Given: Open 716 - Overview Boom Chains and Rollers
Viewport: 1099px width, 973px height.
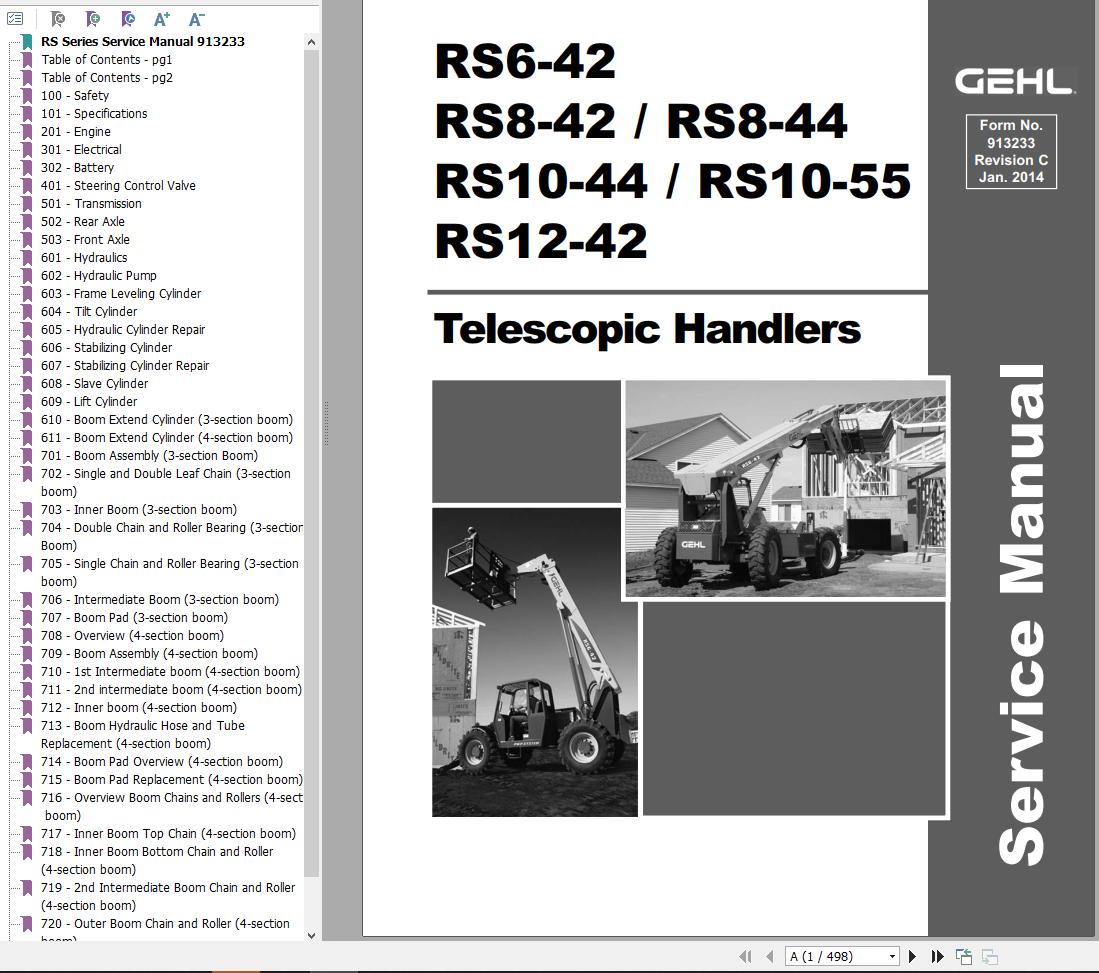Looking at the screenshot, I should (172, 807).
